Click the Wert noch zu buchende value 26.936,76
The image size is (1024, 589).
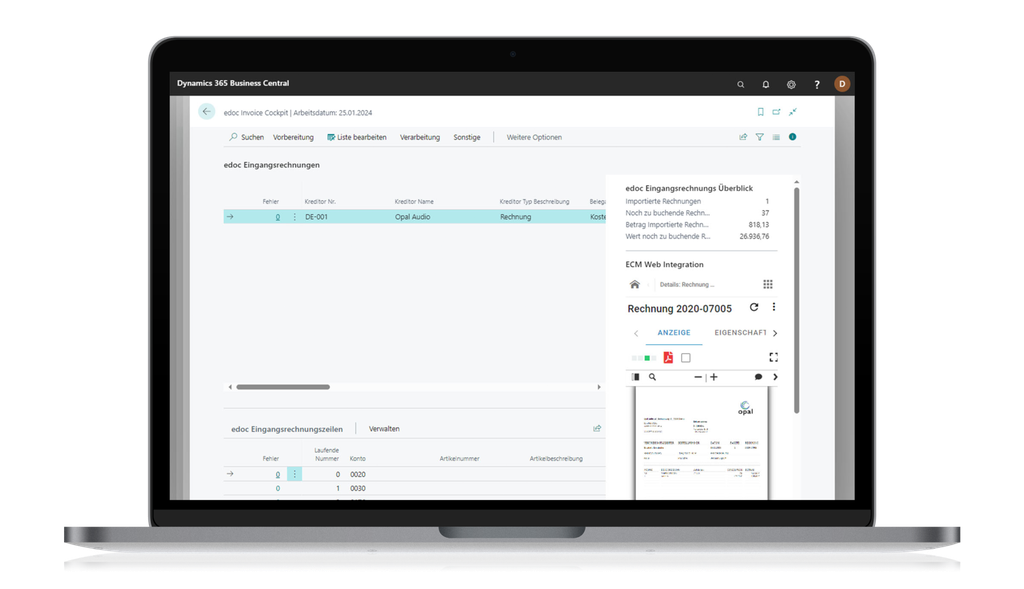[754, 236]
